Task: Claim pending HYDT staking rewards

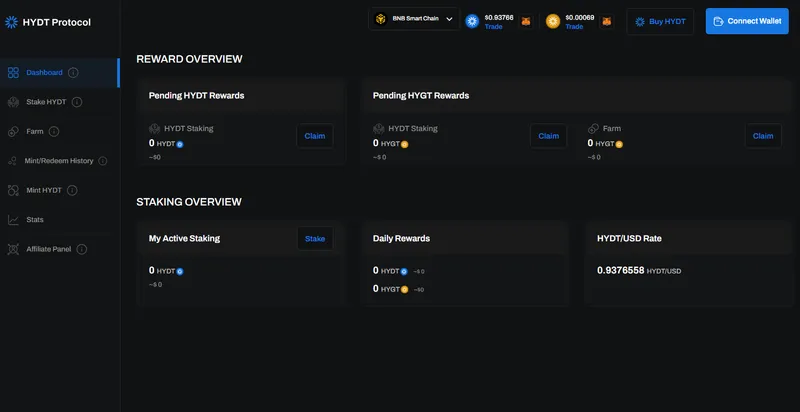Action: (x=315, y=136)
